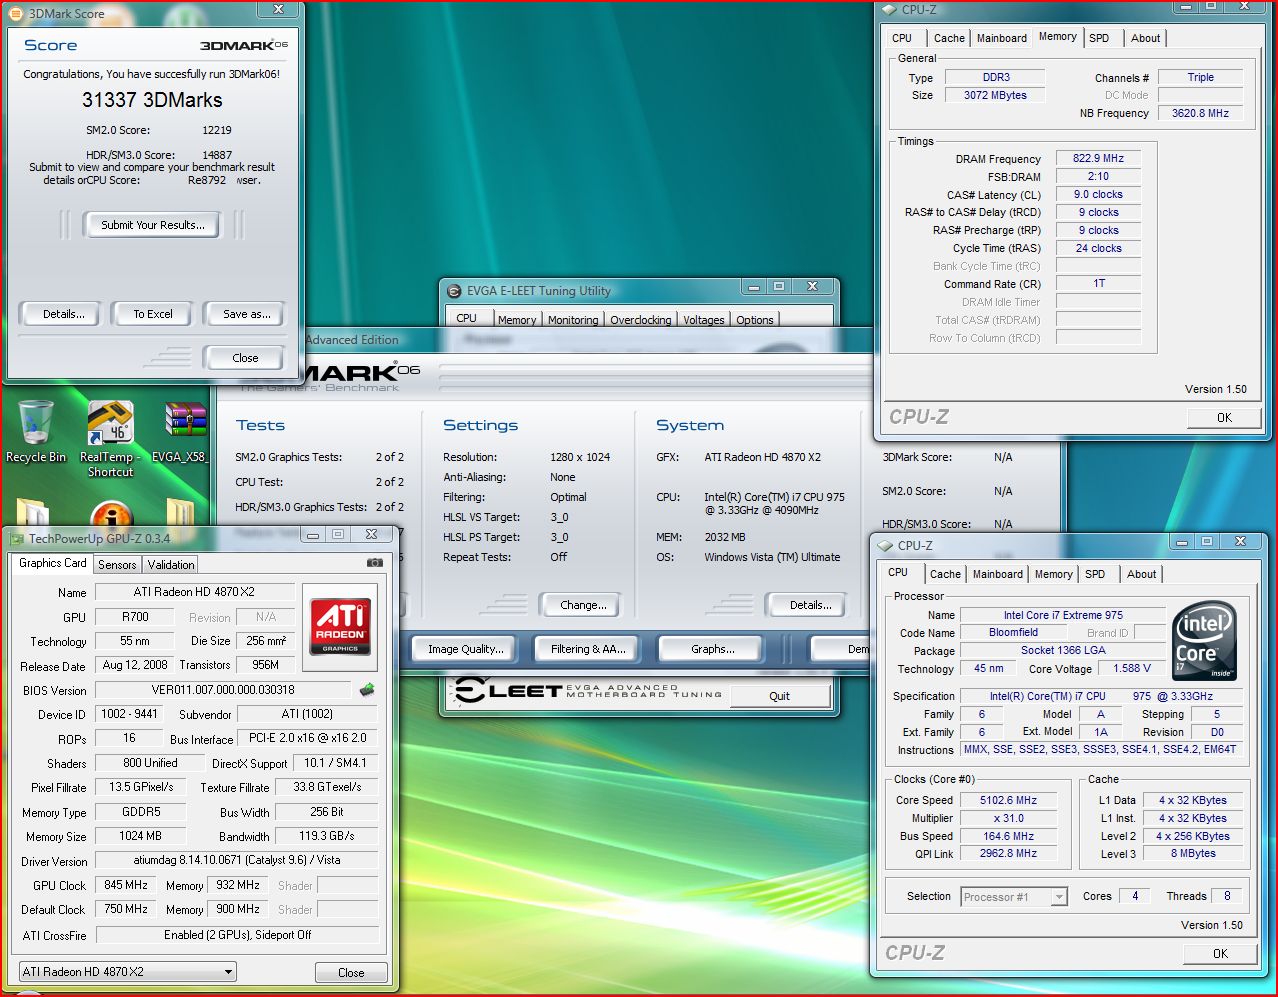Open Cache tab in upper CPU-Z window
The image size is (1278, 997).
point(949,38)
